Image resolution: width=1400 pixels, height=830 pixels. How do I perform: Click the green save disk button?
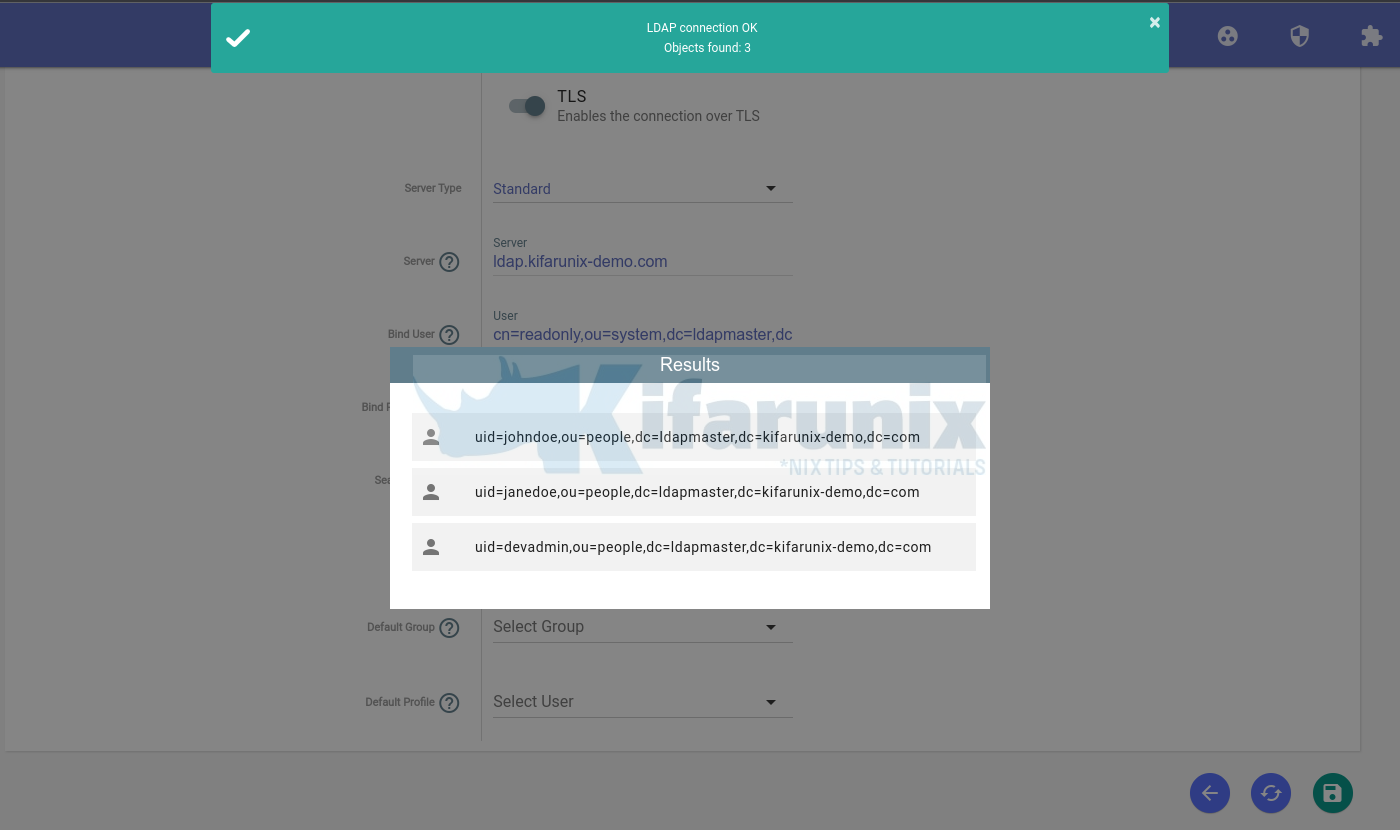coord(1332,793)
